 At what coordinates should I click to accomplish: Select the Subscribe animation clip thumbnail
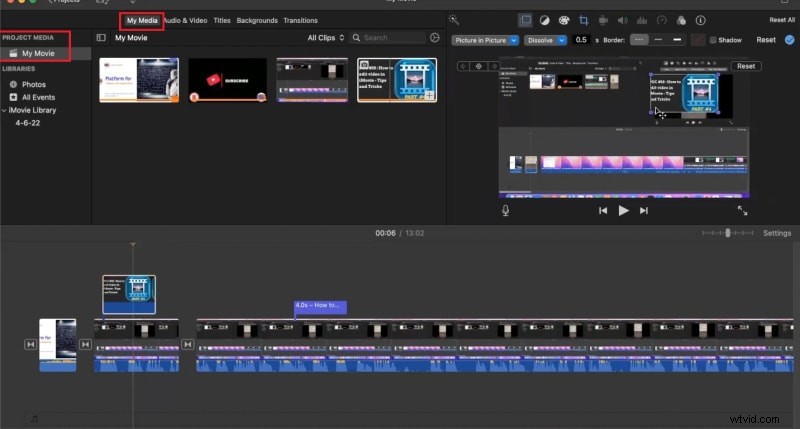(228, 80)
